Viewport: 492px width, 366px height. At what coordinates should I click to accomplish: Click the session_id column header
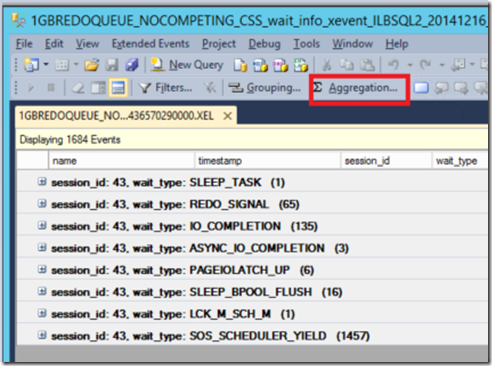click(386, 161)
